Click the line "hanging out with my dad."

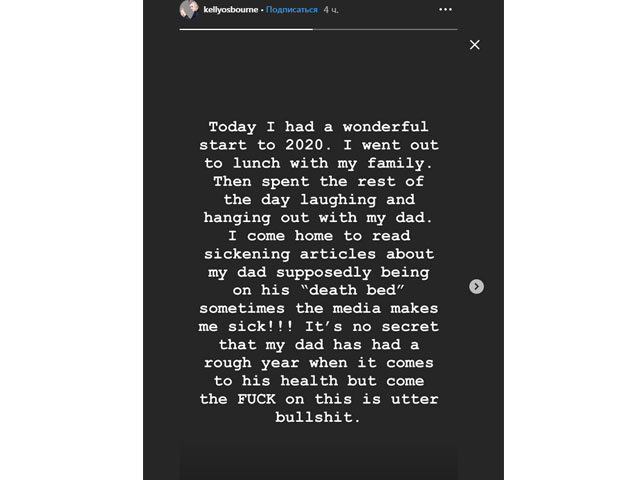click(318, 218)
